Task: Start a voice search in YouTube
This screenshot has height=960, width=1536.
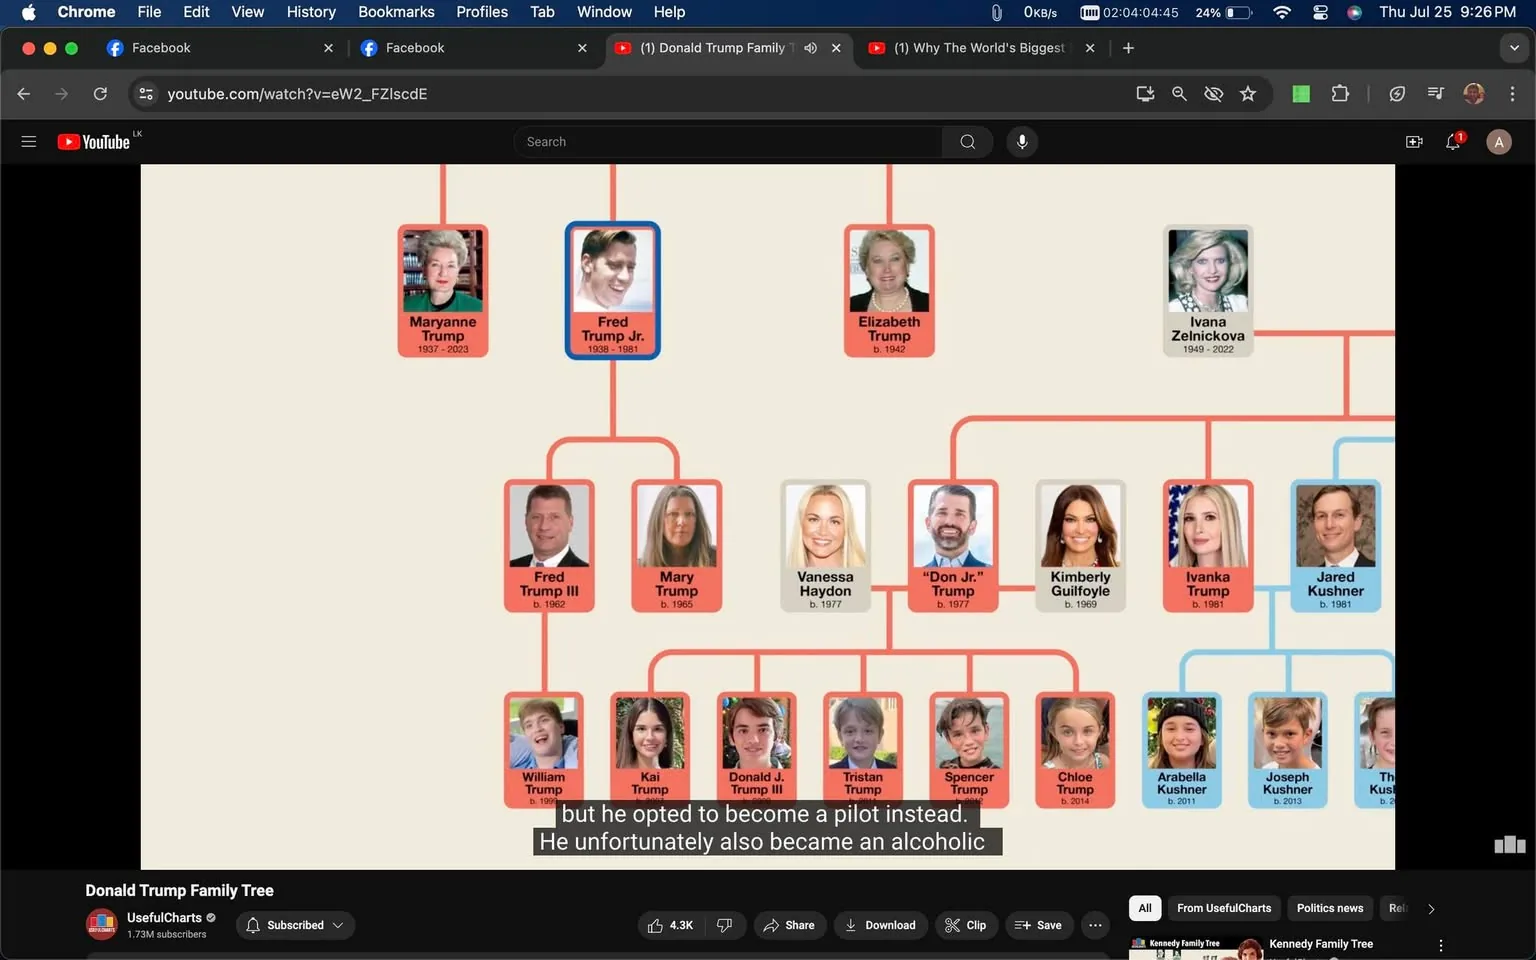Action: (x=1022, y=141)
